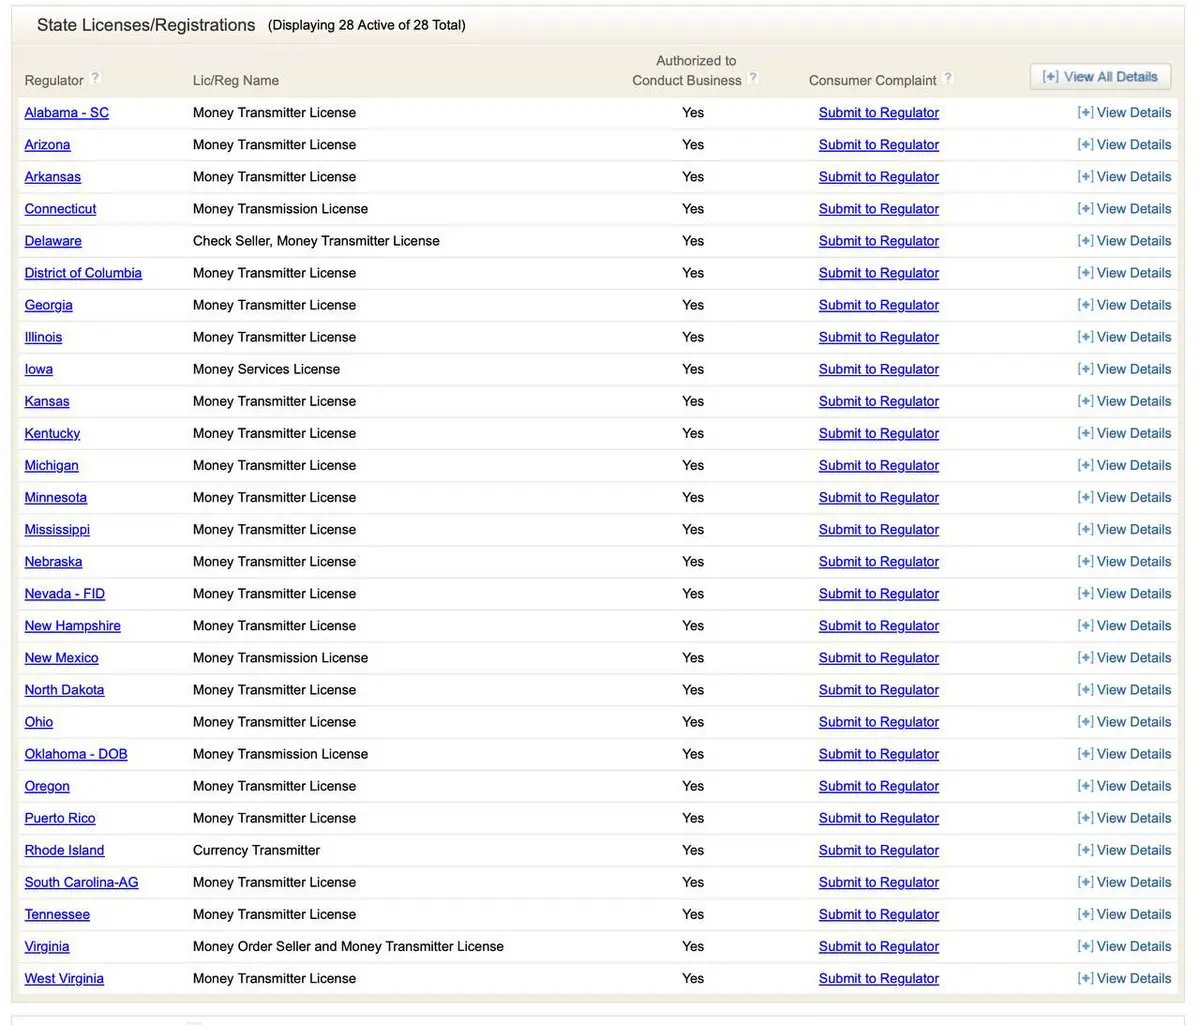Click help icon beside Authorized to Conduct Business
This screenshot has width=1200, height=1025.
click(x=754, y=78)
